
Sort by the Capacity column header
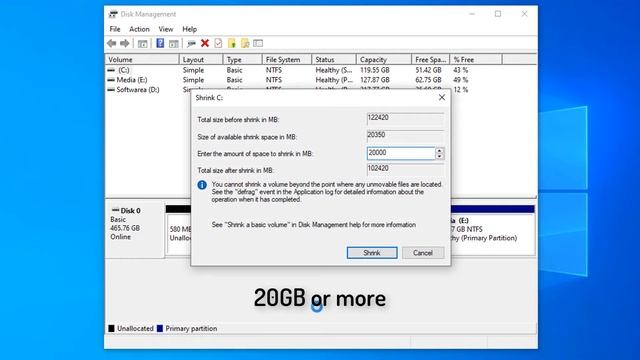click(384, 60)
